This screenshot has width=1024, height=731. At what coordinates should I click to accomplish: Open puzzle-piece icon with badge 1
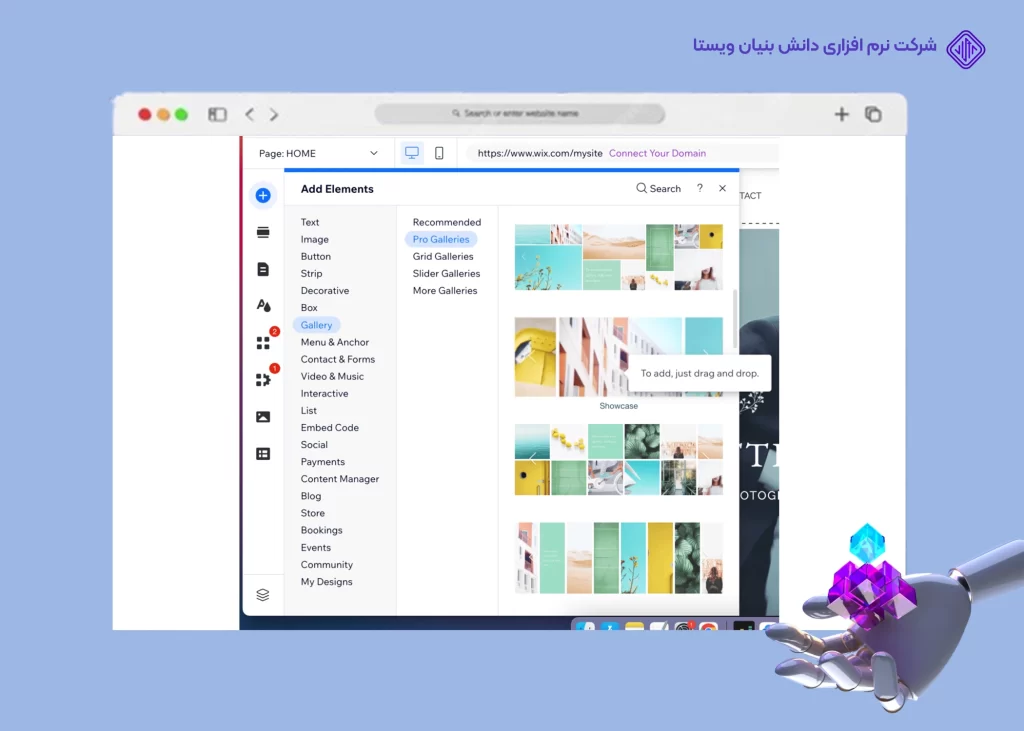(x=263, y=380)
